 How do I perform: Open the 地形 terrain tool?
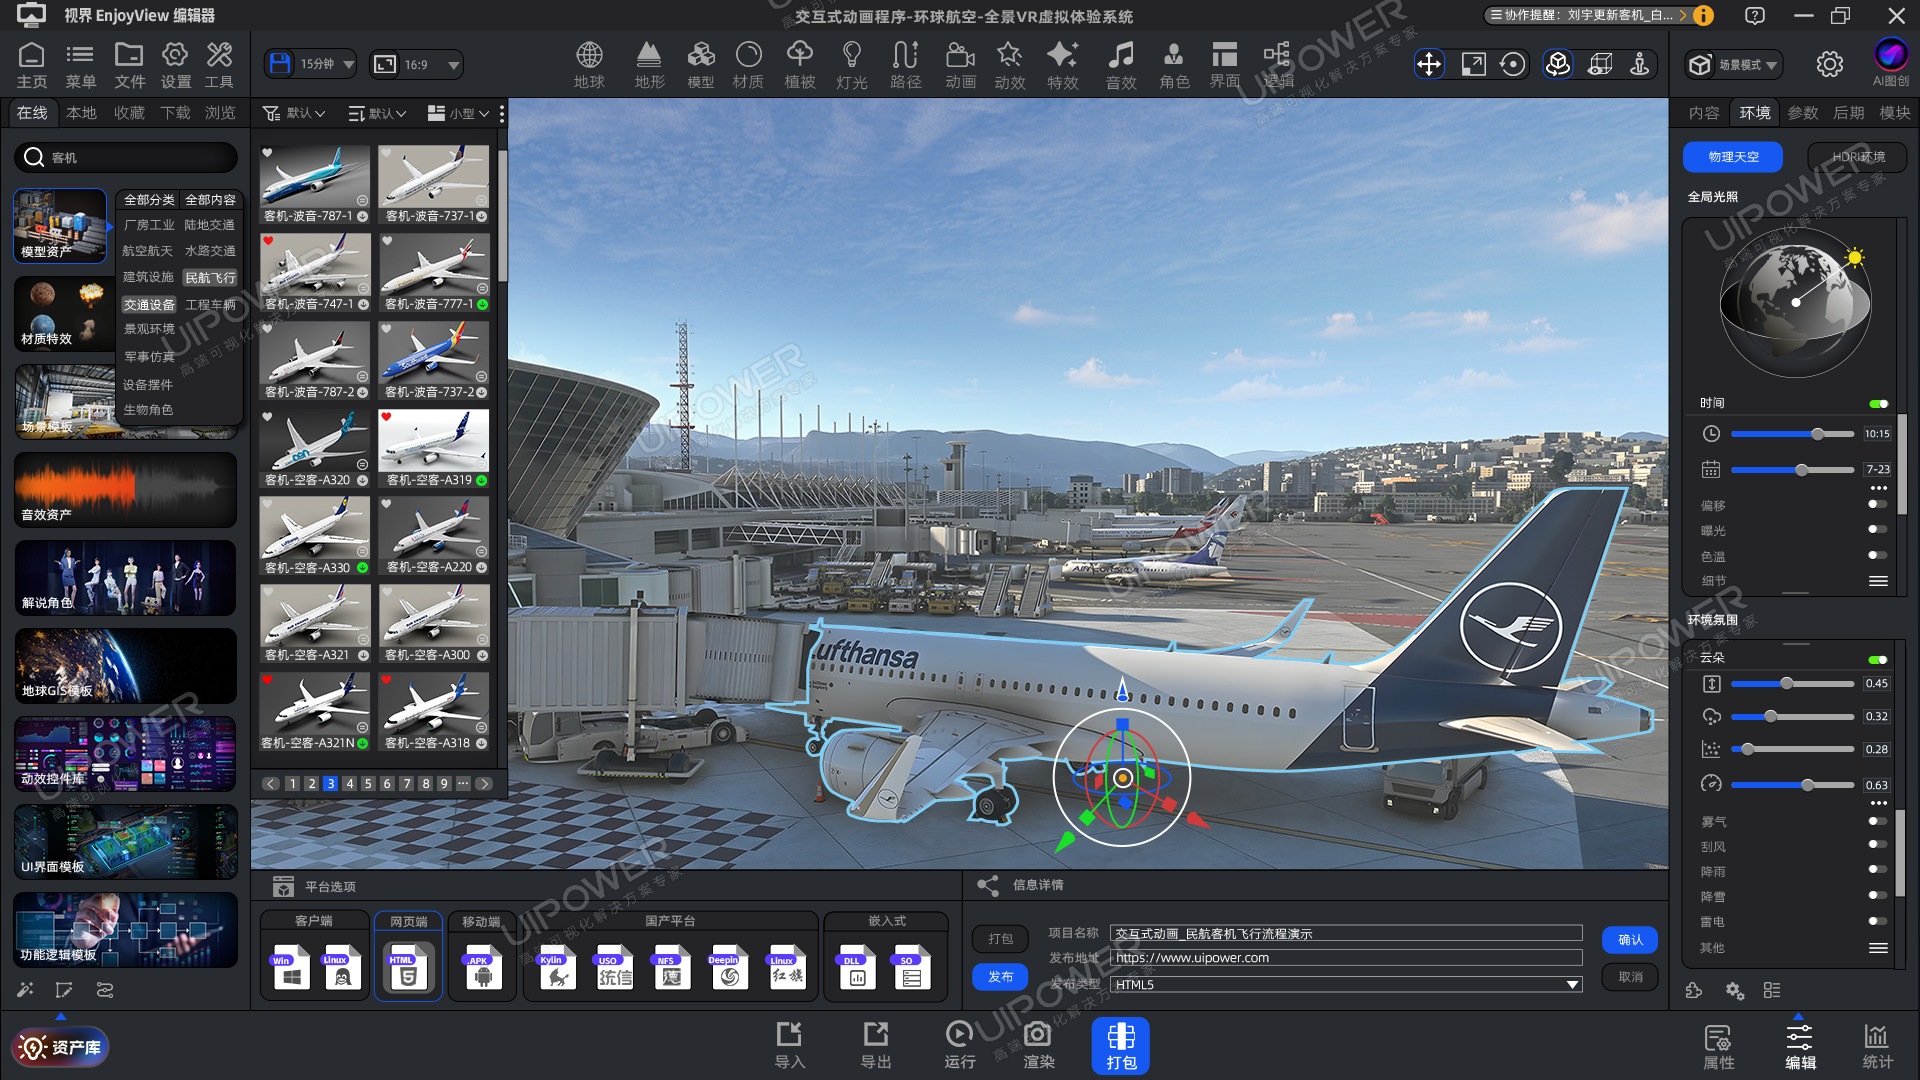pos(649,65)
